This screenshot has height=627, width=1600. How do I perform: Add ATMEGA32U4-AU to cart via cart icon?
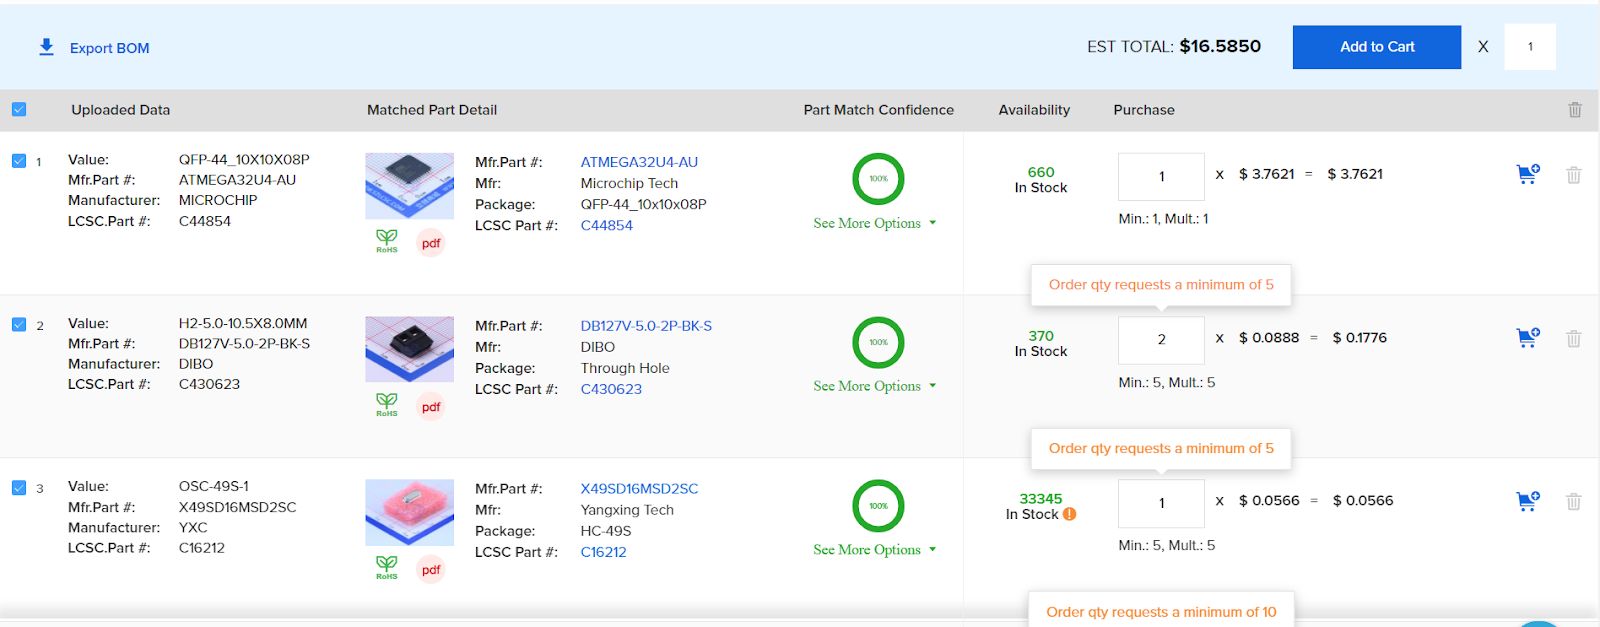[1527, 174]
